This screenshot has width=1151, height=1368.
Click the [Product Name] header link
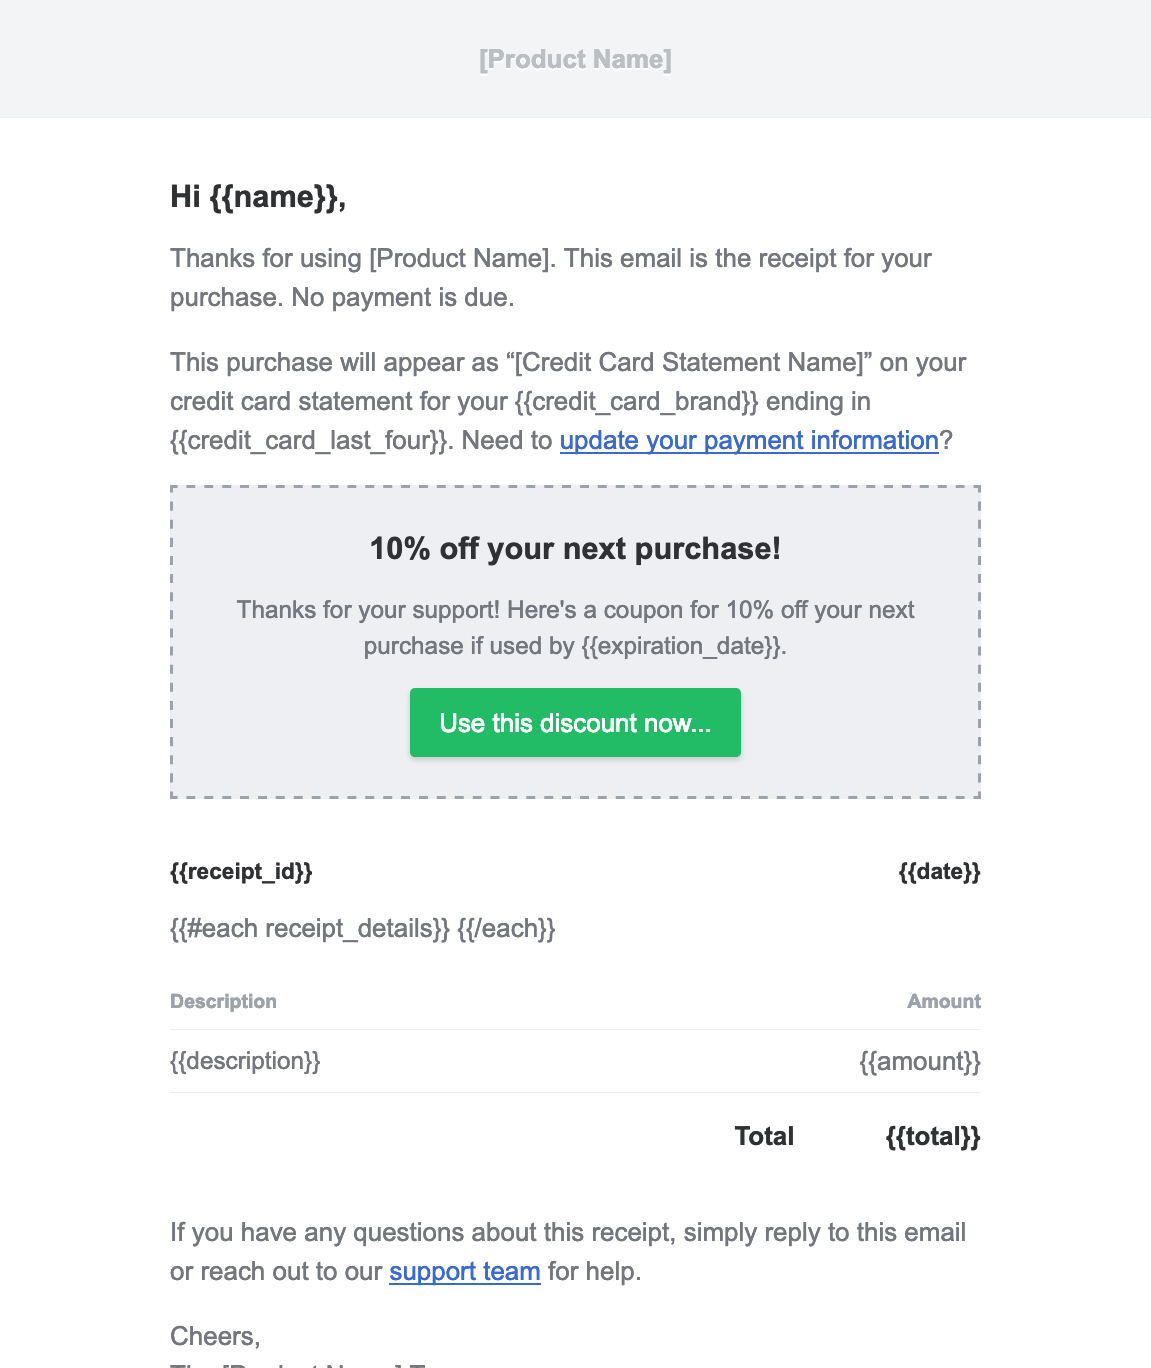[575, 59]
